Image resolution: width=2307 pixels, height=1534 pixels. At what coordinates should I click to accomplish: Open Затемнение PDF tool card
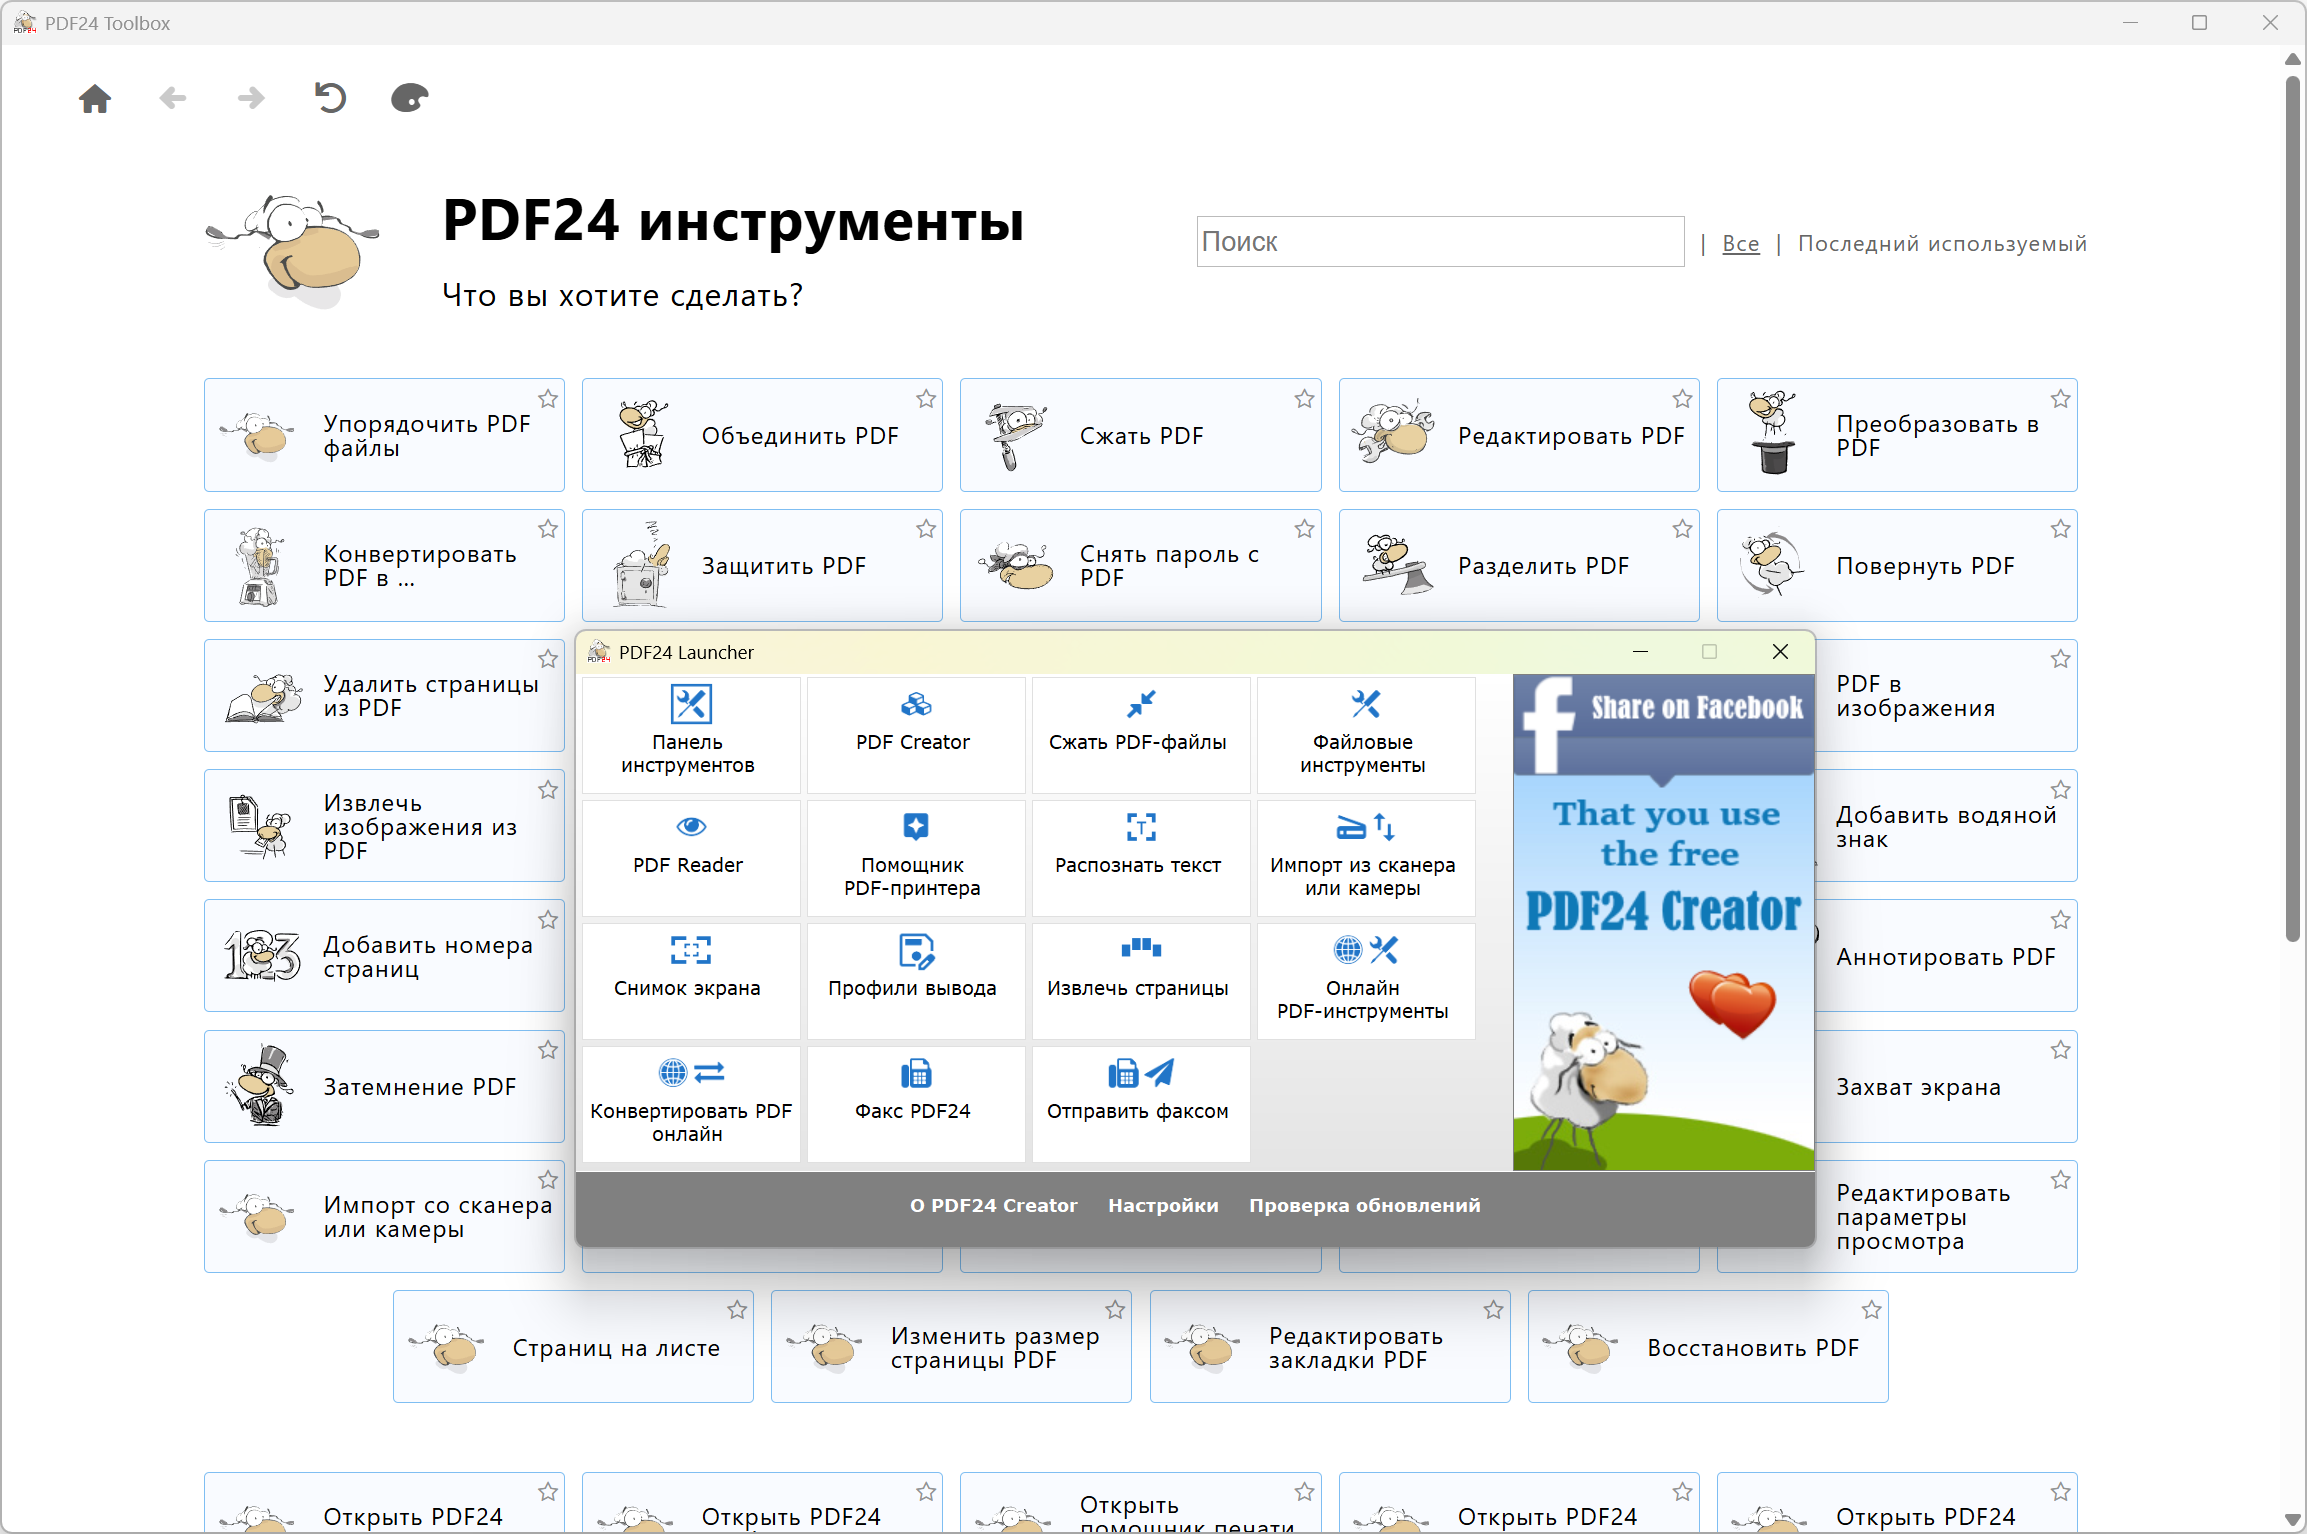click(x=384, y=1086)
